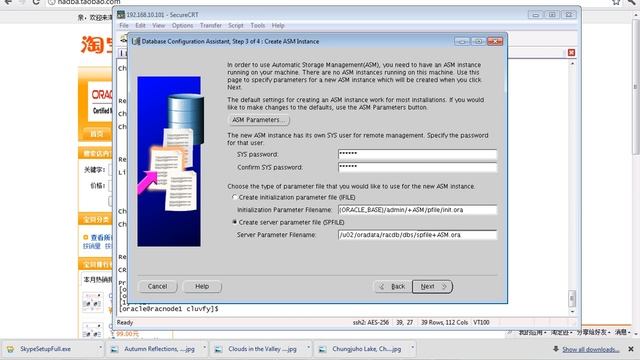This screenshot has height=360, width=640.
Task: Open the SecureCRT View menu
Action: tap(159, 25)
